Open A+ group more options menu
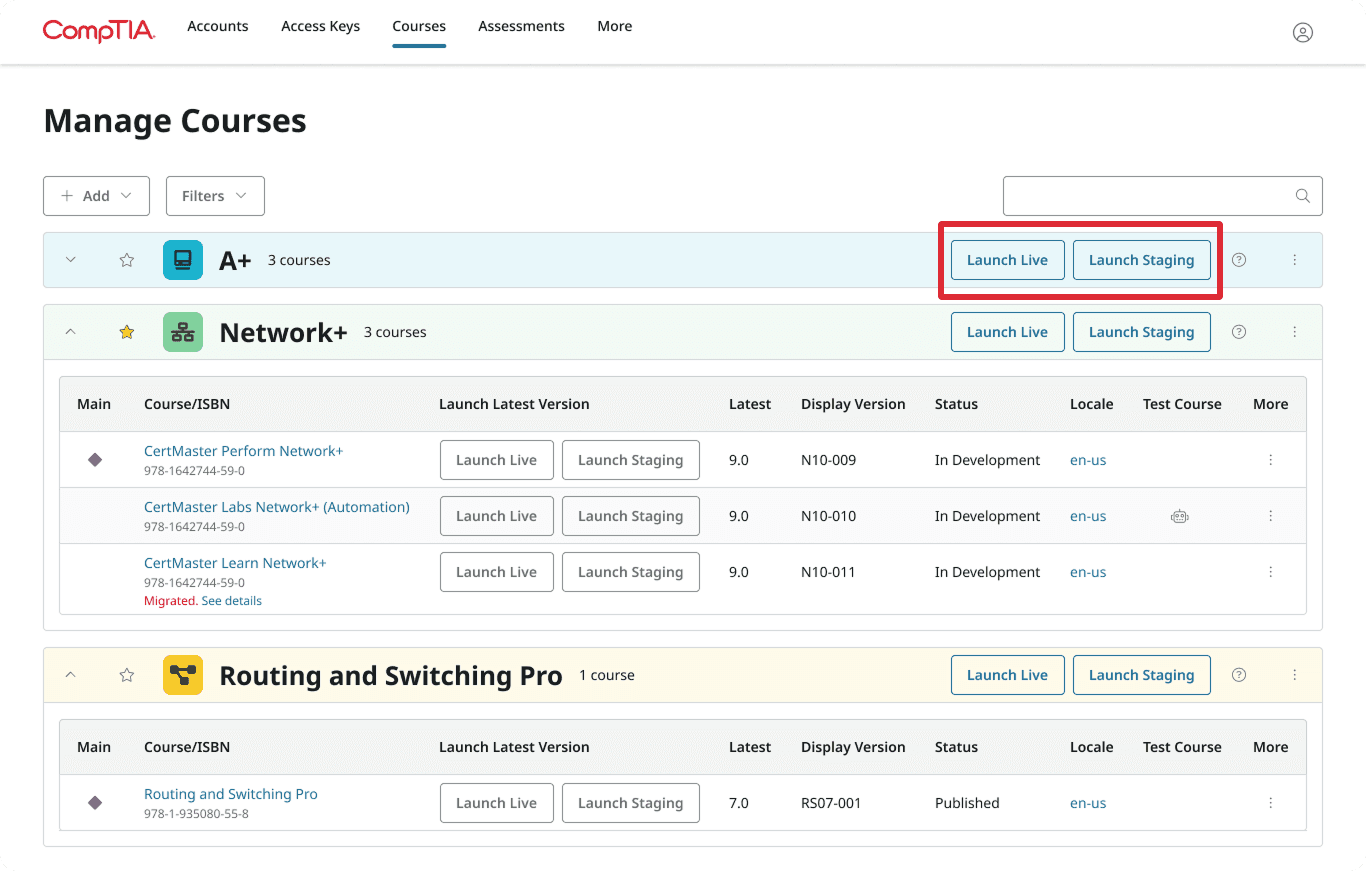 click(1294, 260)
